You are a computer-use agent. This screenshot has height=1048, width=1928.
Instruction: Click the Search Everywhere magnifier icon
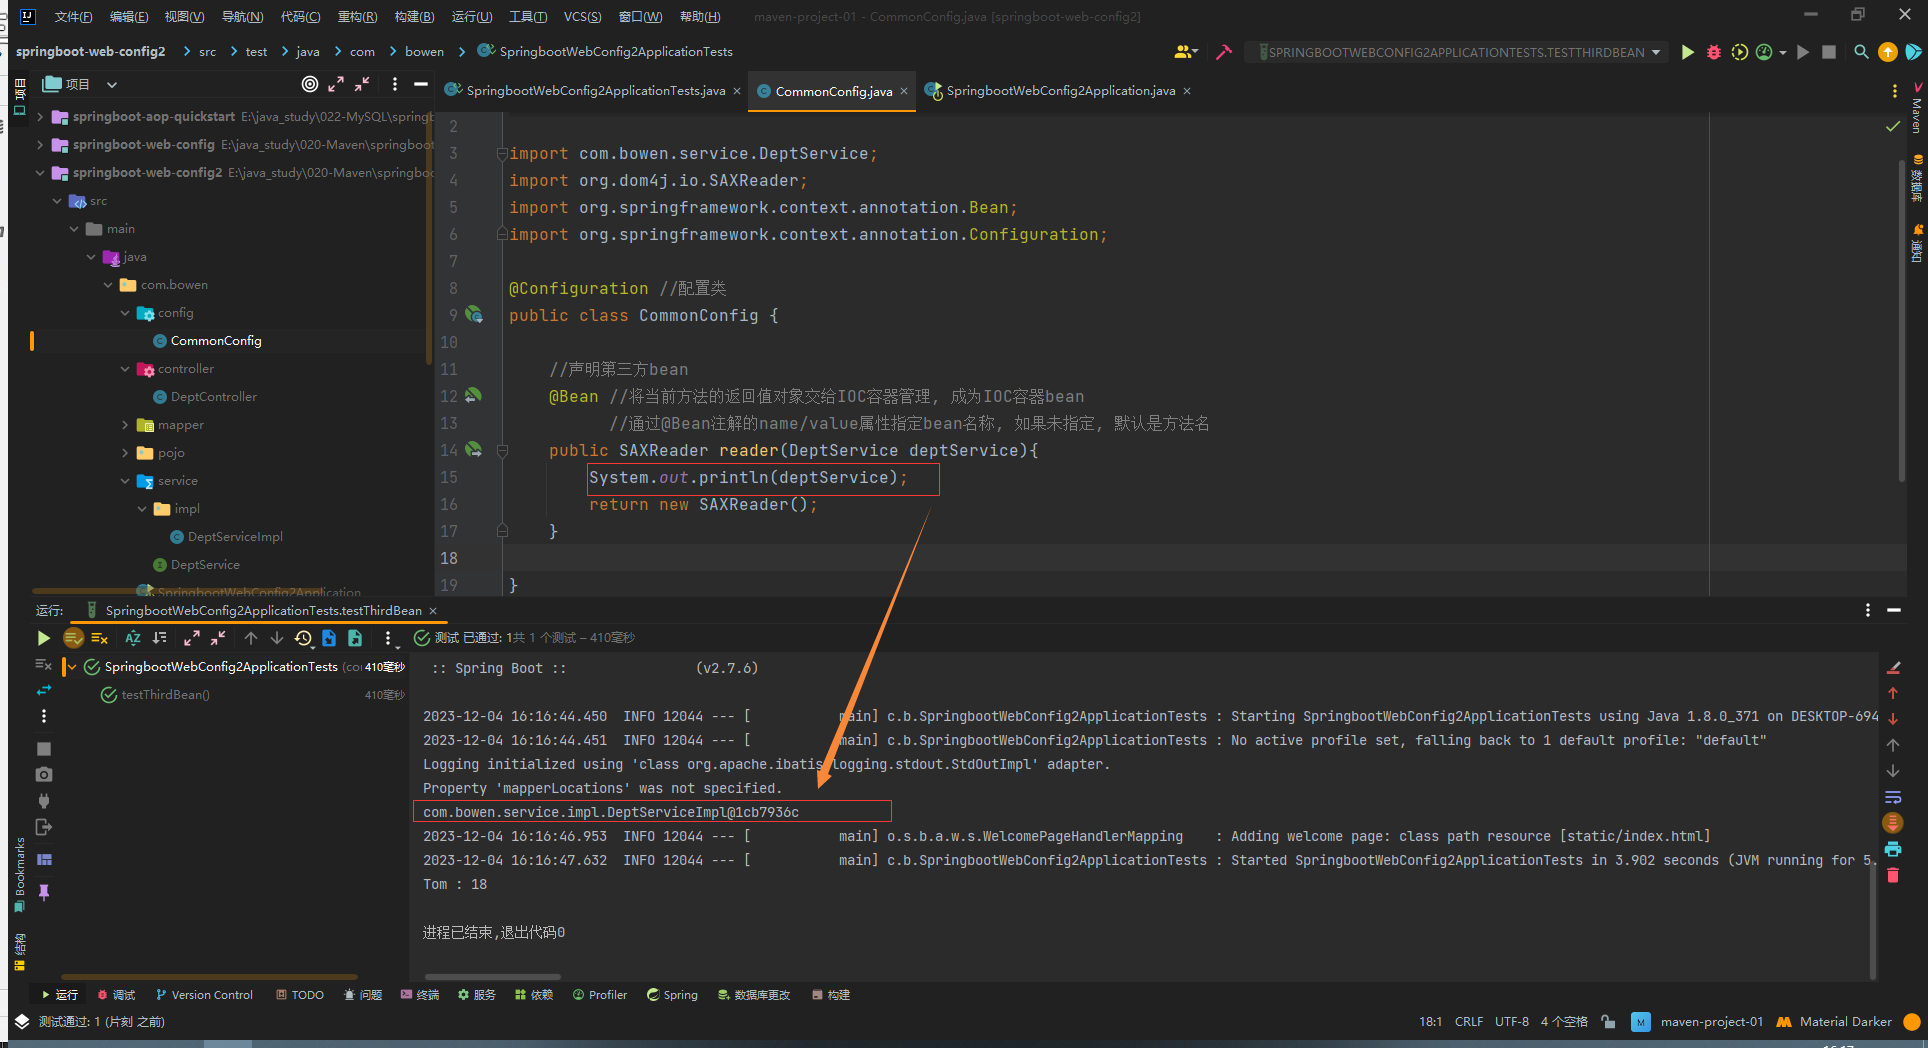pos(1861,52)
